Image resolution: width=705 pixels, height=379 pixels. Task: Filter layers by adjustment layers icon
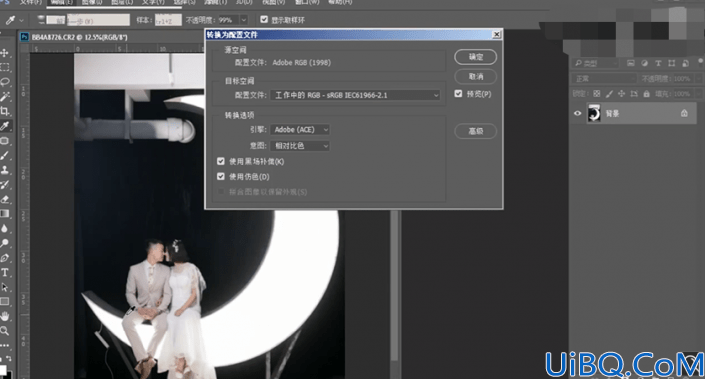click(x=644, y=63)
